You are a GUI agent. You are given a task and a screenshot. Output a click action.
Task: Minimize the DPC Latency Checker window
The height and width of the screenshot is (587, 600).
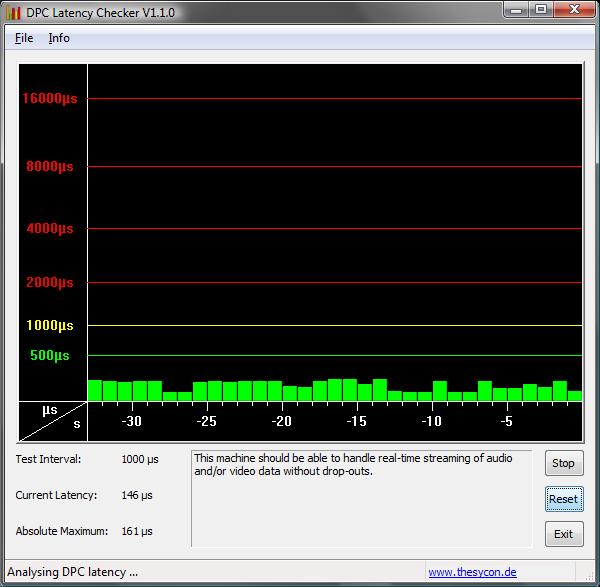click(x=516, y=10)
